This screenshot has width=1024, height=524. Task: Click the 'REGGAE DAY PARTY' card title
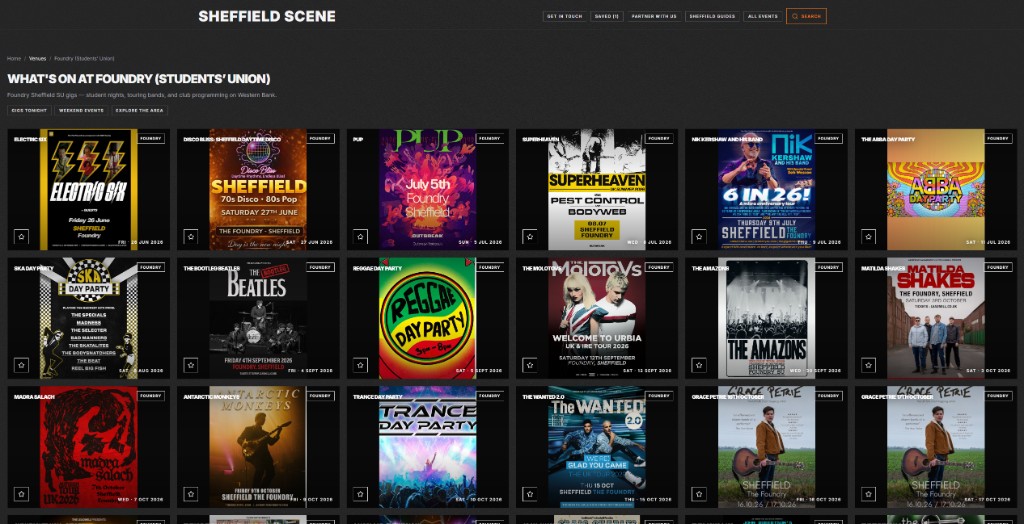click(377, 268)
